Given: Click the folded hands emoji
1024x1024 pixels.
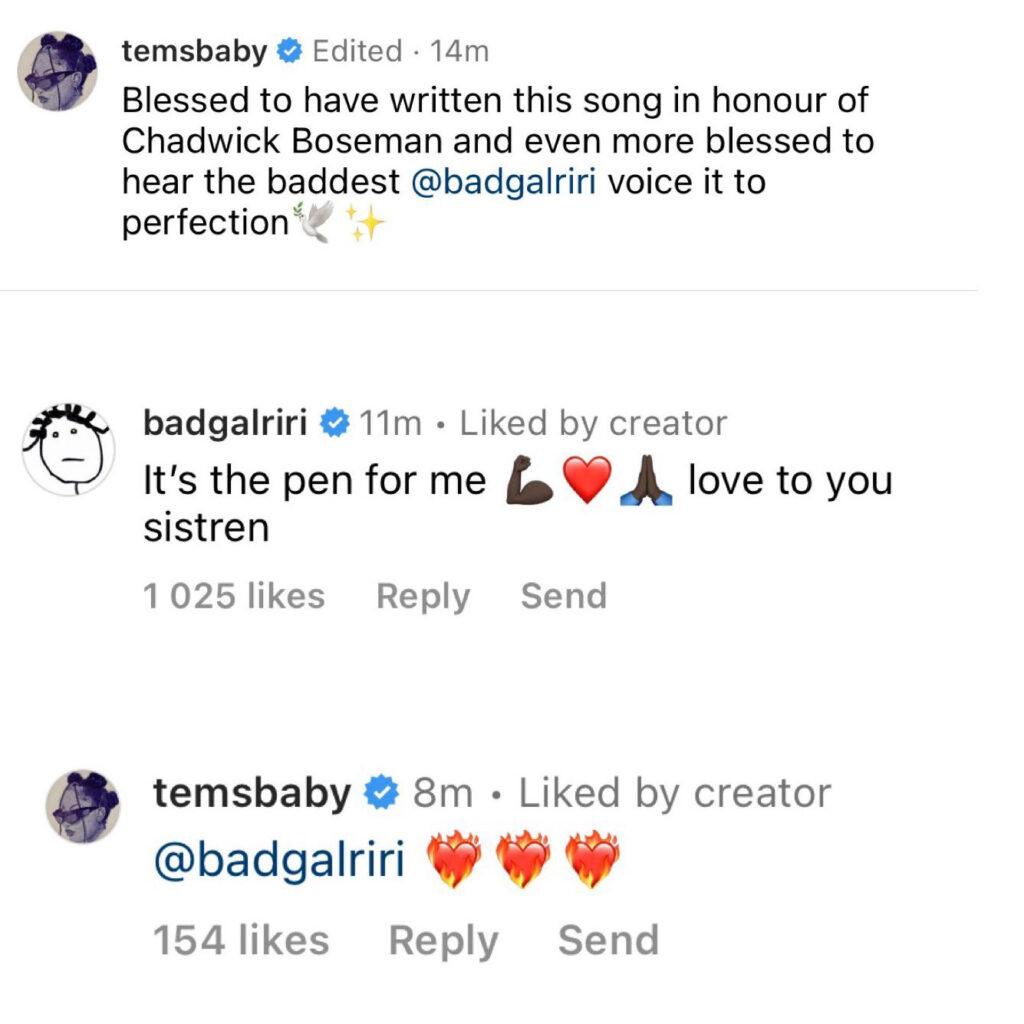Looking at the screenshot, I should tap(644, 483).
